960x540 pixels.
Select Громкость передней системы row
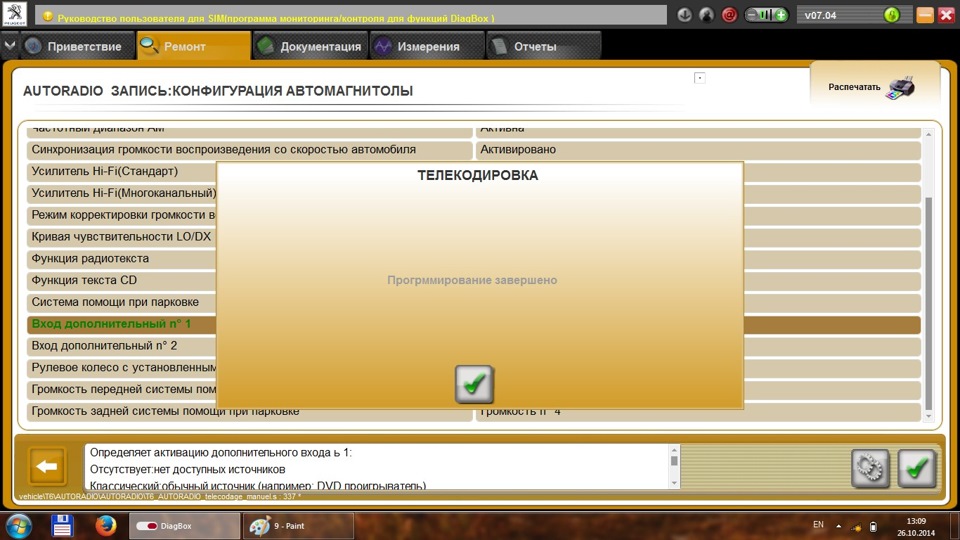point(121,389)
